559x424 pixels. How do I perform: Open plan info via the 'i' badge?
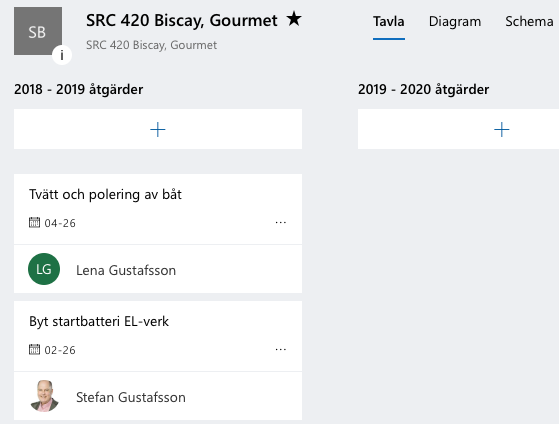click(62, 55)
